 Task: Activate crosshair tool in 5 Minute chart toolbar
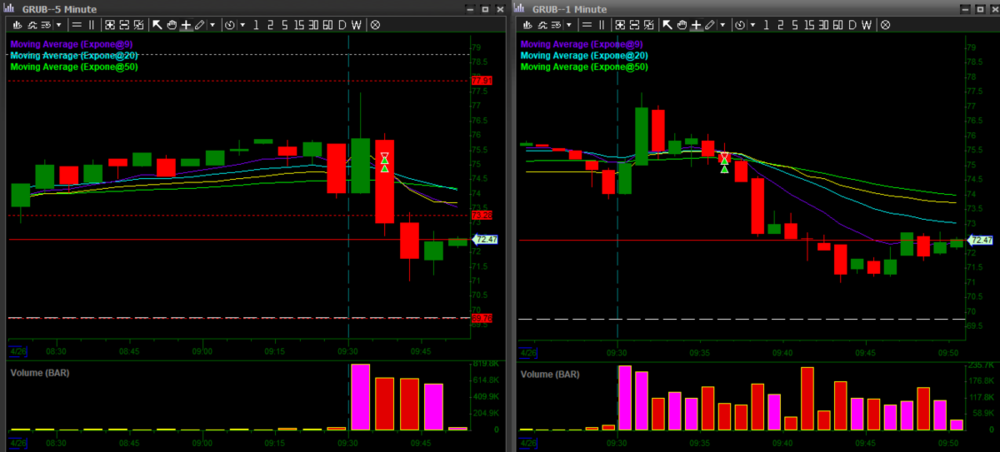[186, 24]
